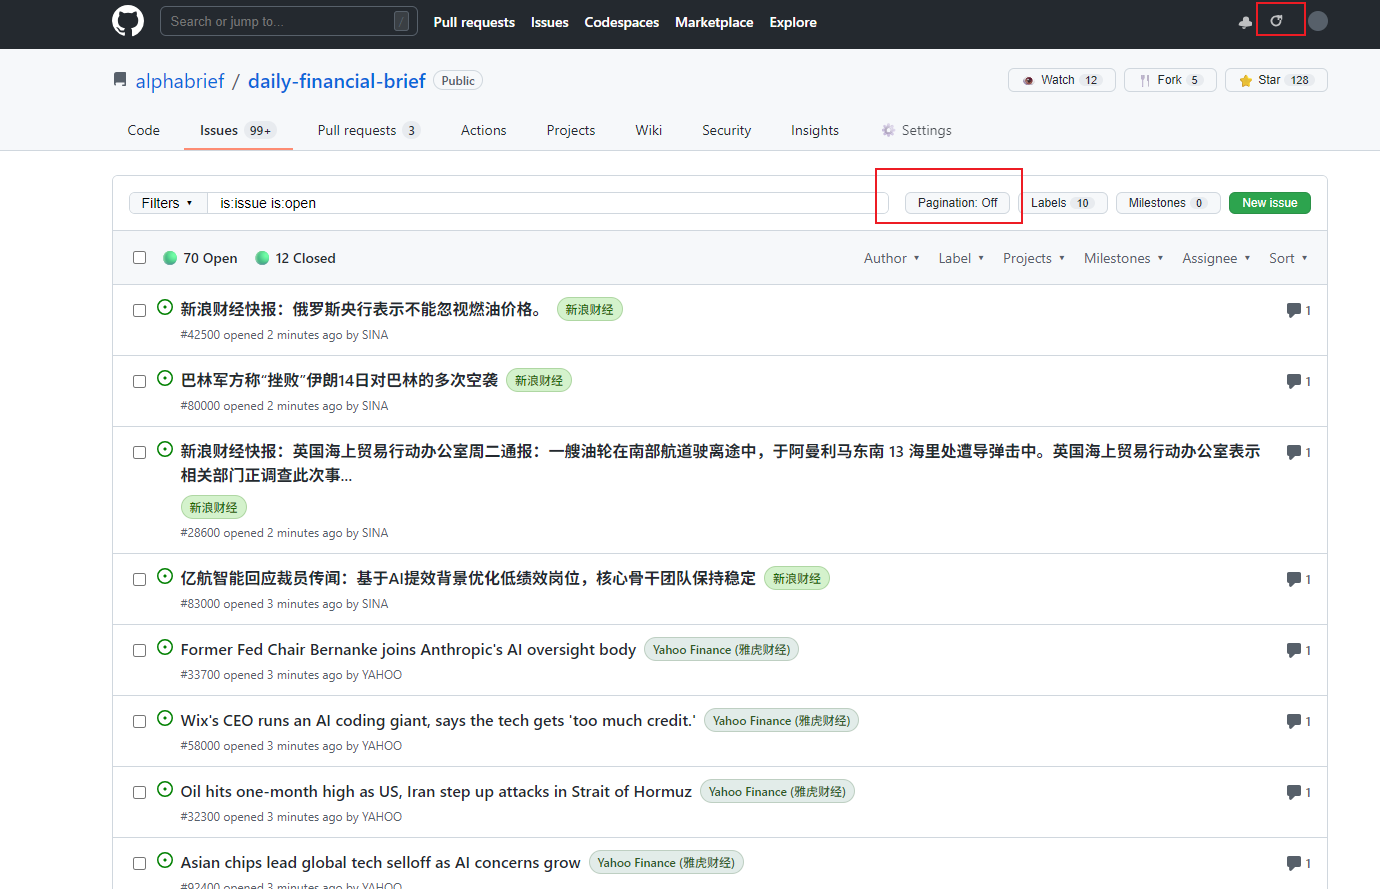Check the 英国海上贸易行动办公室 issue checkbox
The width and height of the screenshot is (1380, 889).
(140, 452)
